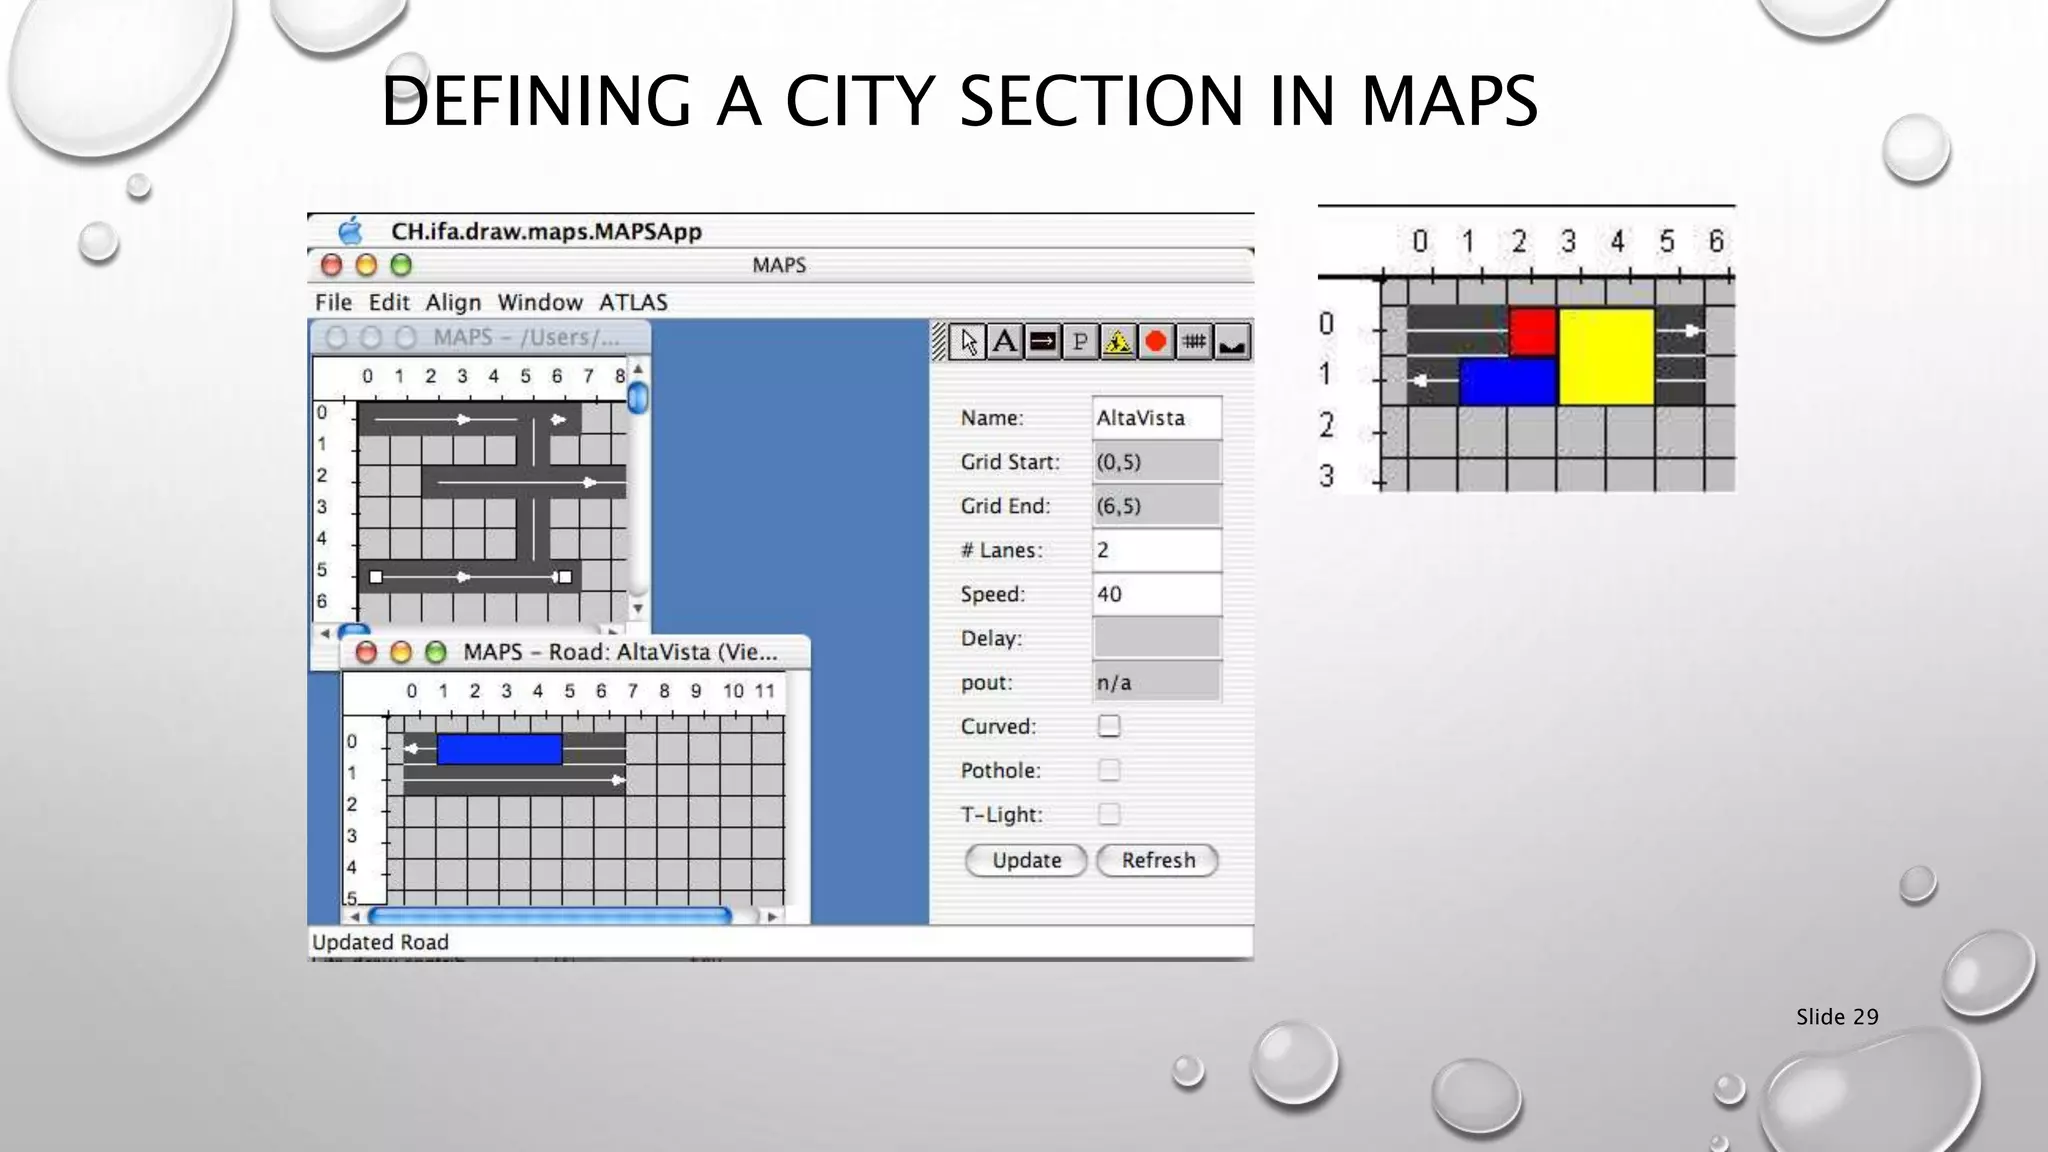Open the ATLAS menu

pos(633,302)
